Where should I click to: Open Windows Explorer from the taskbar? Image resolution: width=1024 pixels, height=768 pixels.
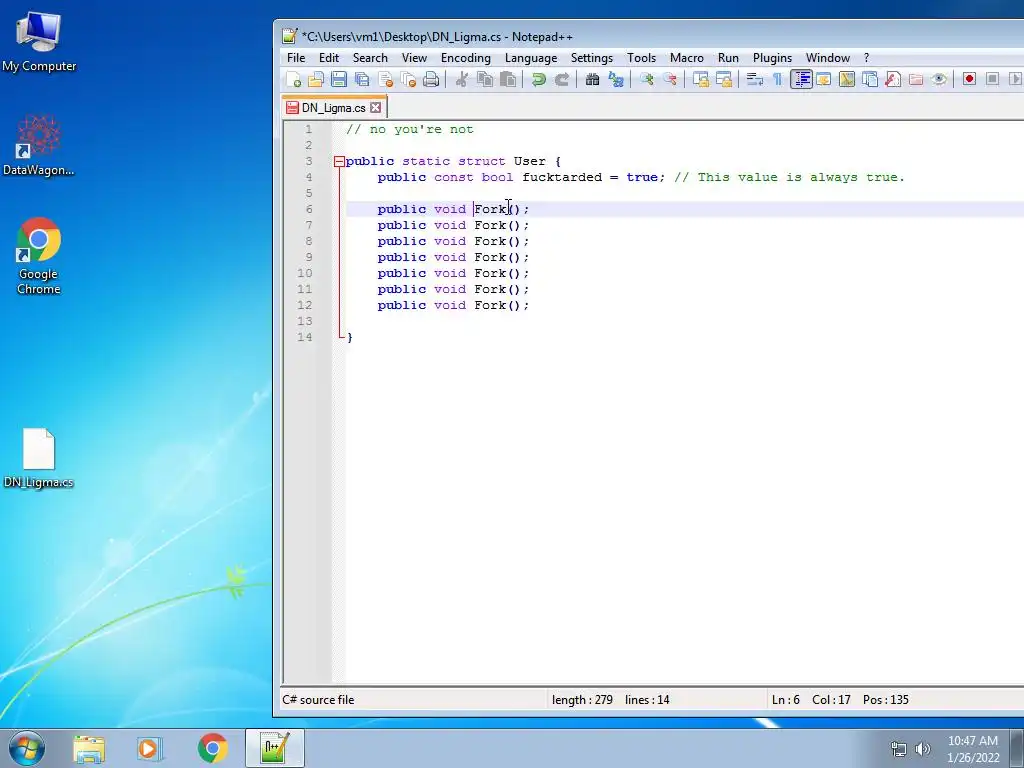[89, 748]
